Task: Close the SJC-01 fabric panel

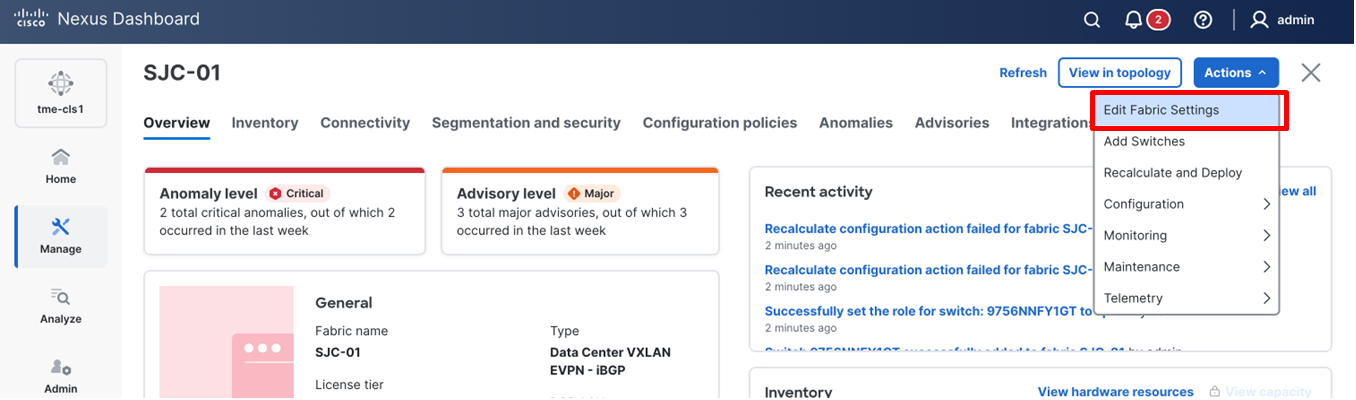Action: 1311,73
